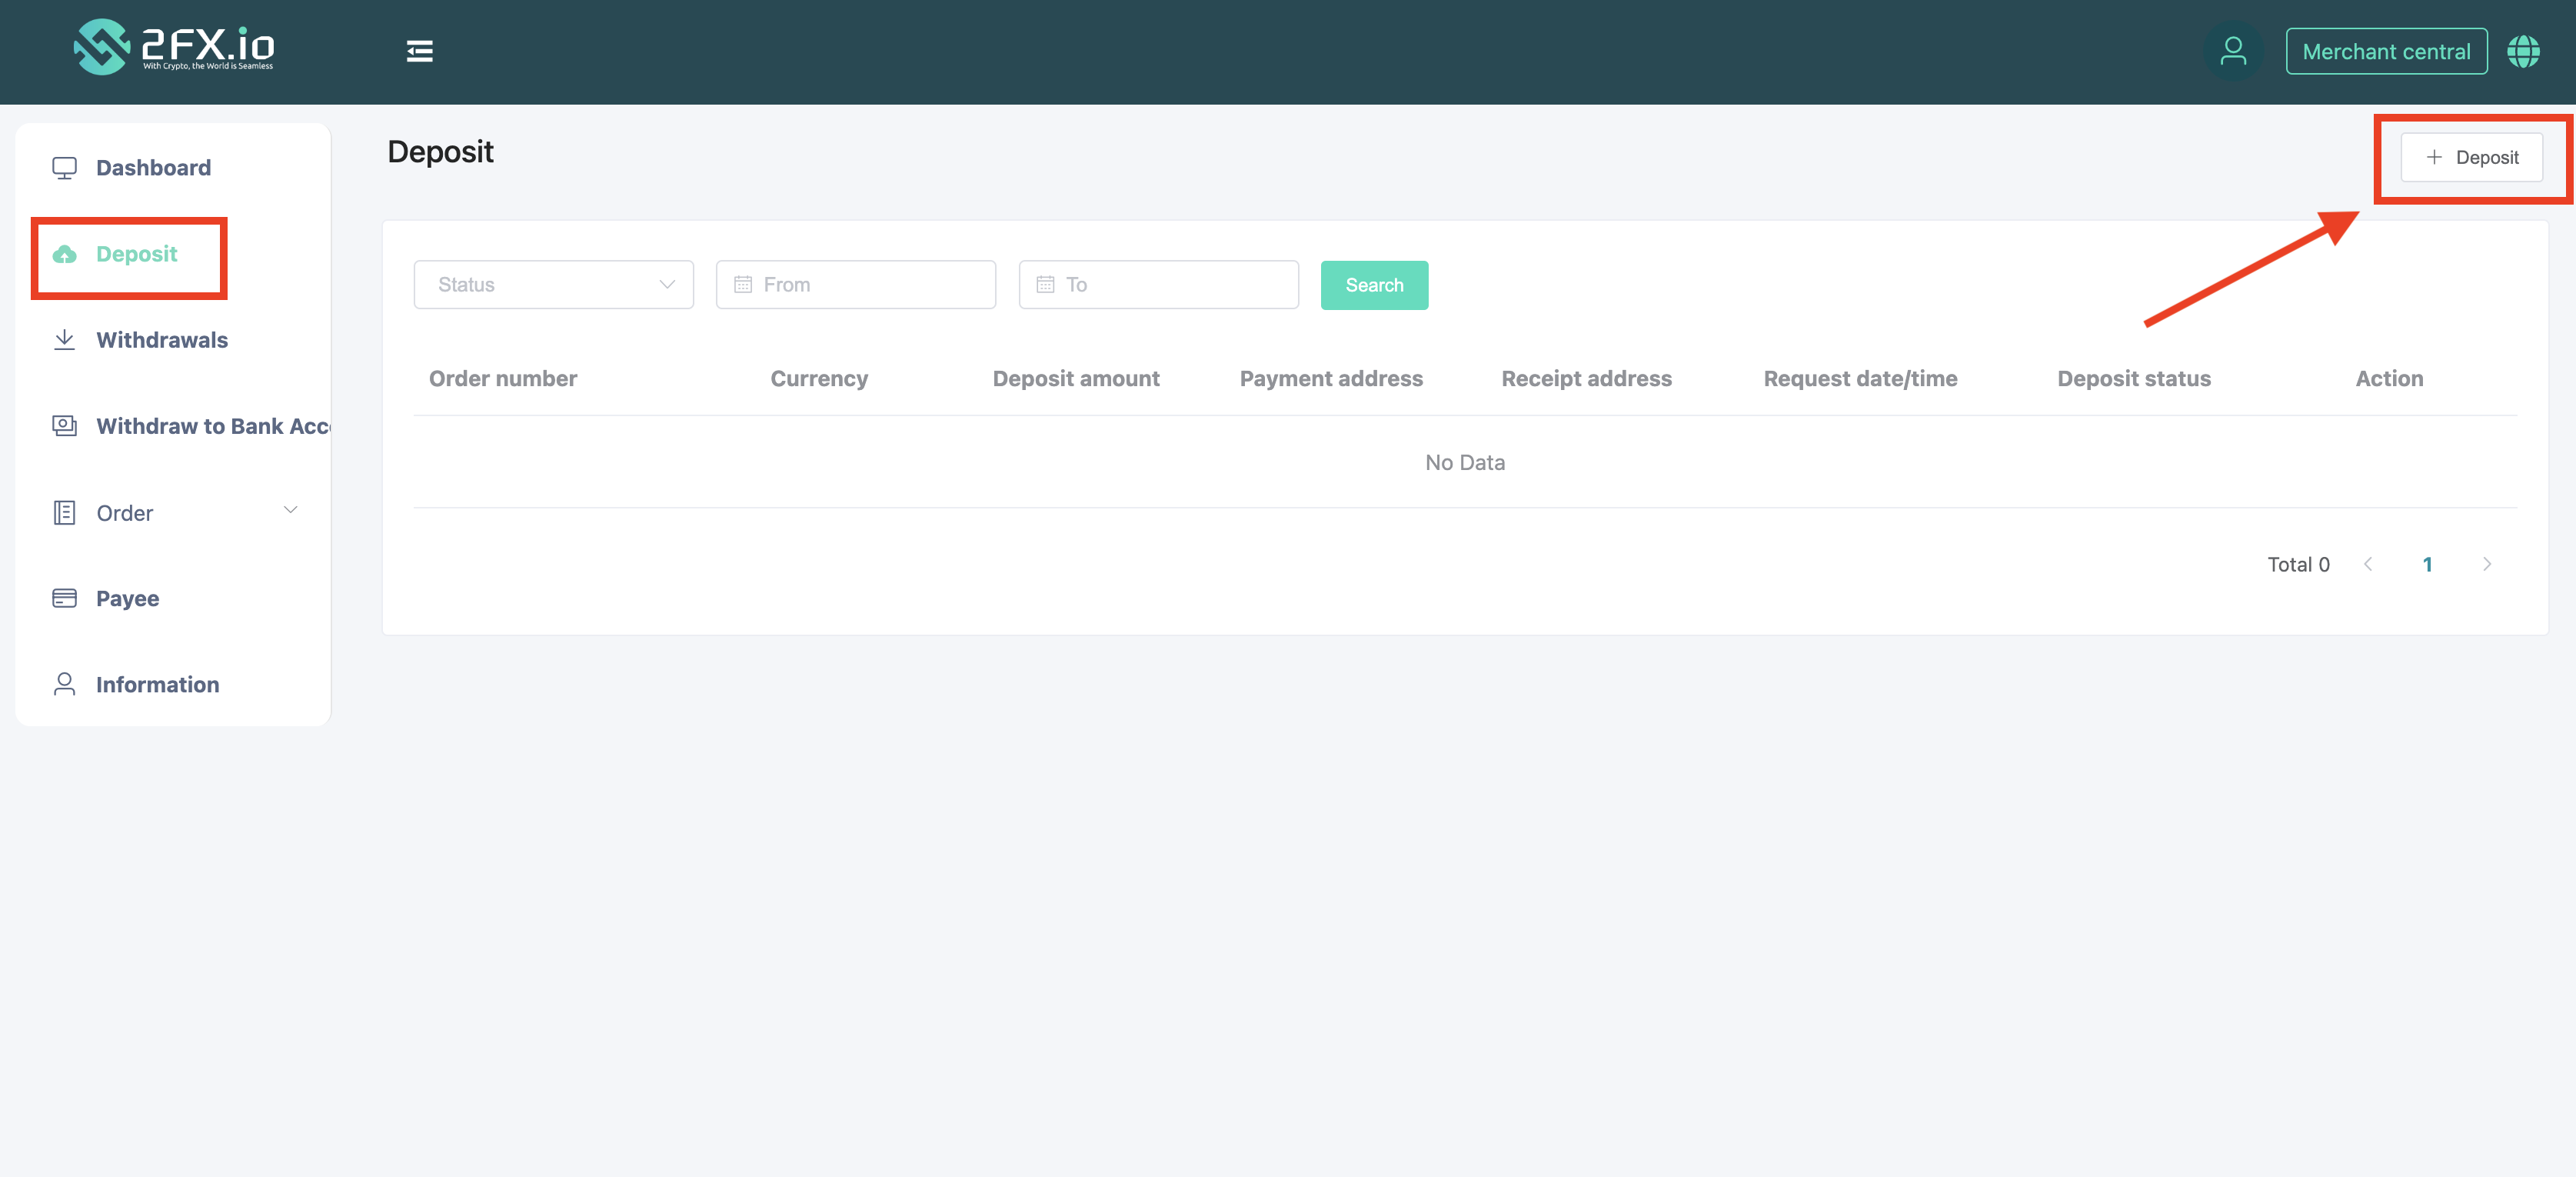Click the Information person icon
This screenshot has width=2576, height=1177.
click(x=64, y=684)
